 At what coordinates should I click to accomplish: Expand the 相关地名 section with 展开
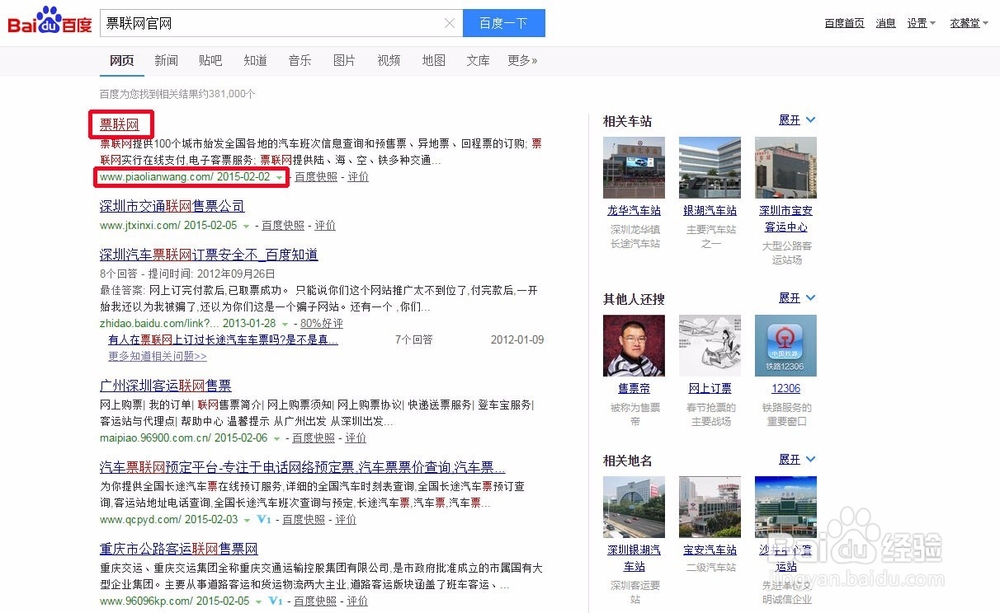[797, 459]
